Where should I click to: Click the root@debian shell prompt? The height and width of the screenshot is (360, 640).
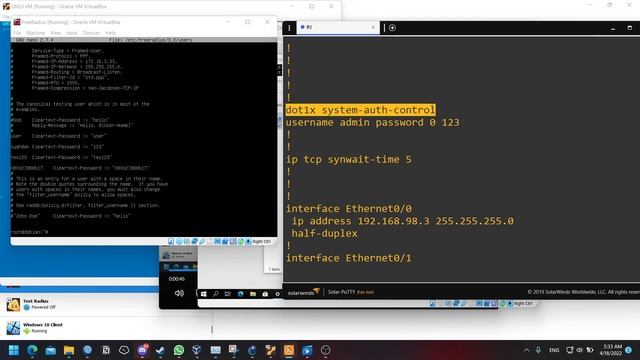(29, 232)
